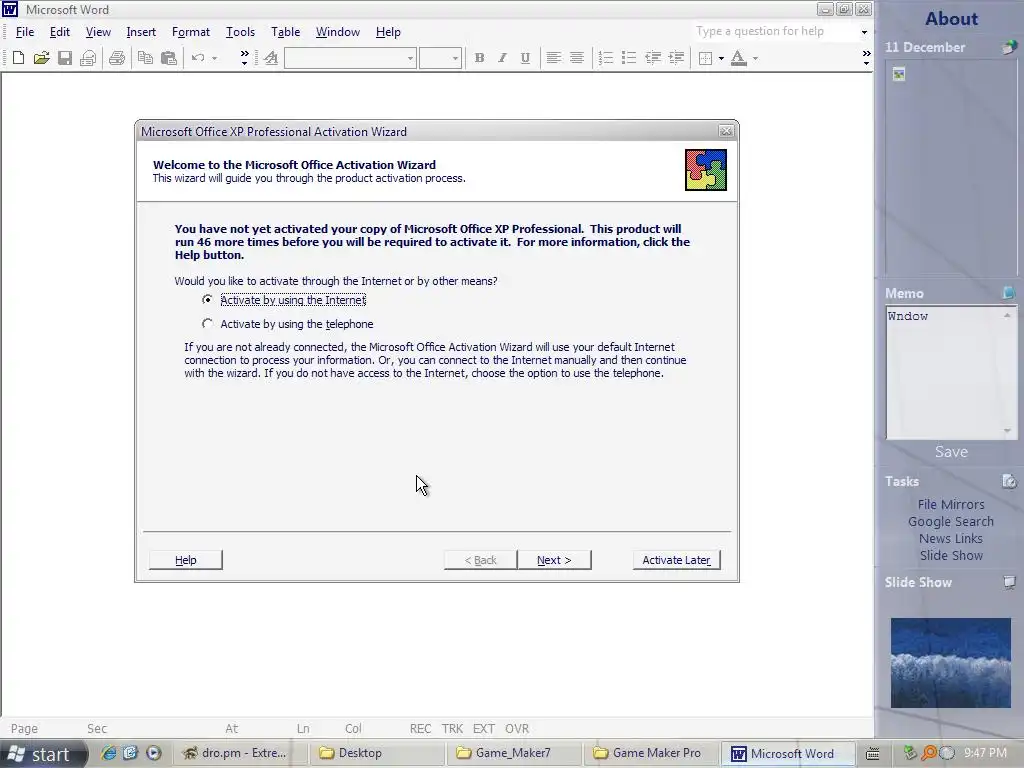Apply Numbering list format
Image resolution: width=1024 pixels, height=768 pixels.
606,58
